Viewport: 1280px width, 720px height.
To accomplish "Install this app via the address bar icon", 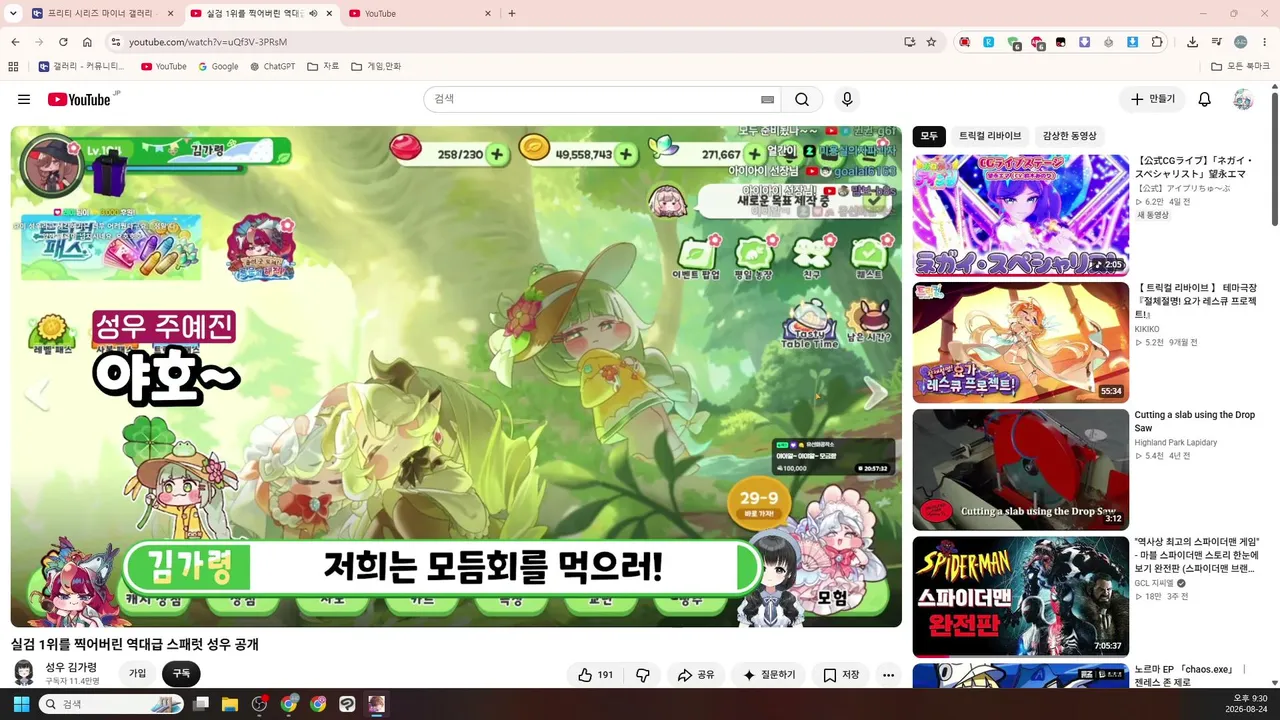I will tap(909, 42).
